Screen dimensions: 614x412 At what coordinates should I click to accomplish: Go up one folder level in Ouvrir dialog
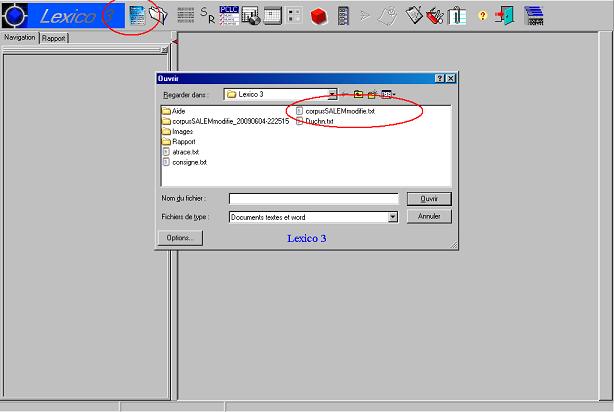pos(358,94)
